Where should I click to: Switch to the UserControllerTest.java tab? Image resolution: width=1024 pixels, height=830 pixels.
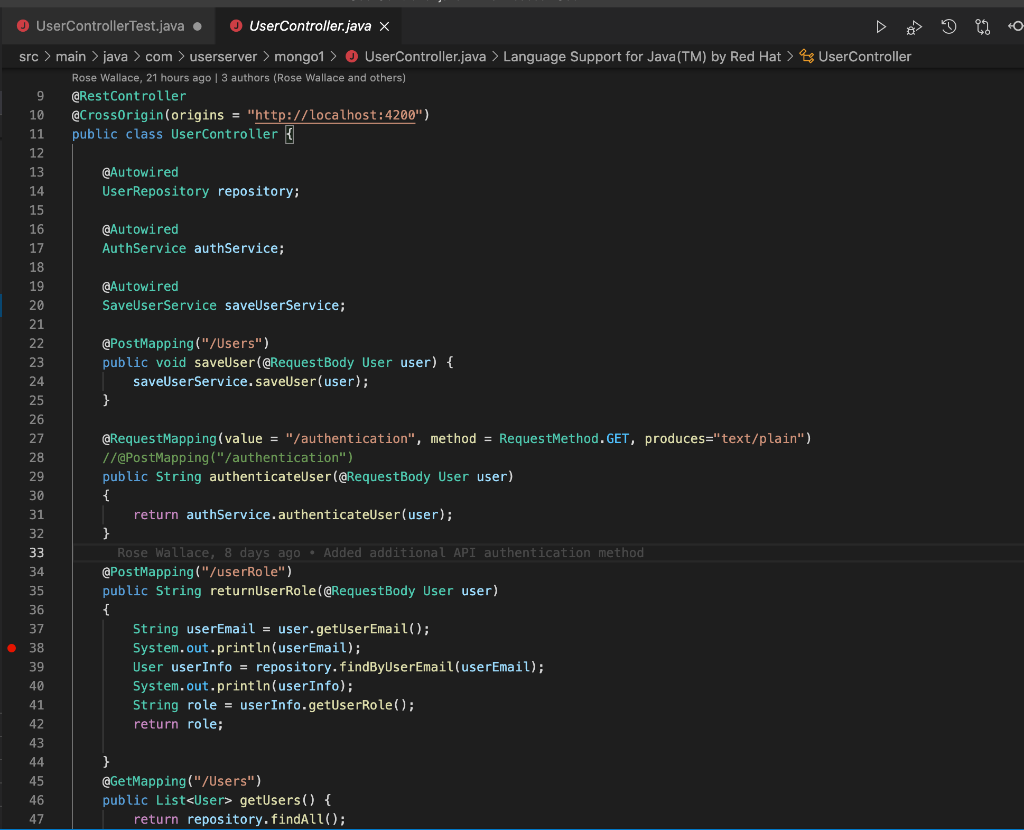point(110,26)
